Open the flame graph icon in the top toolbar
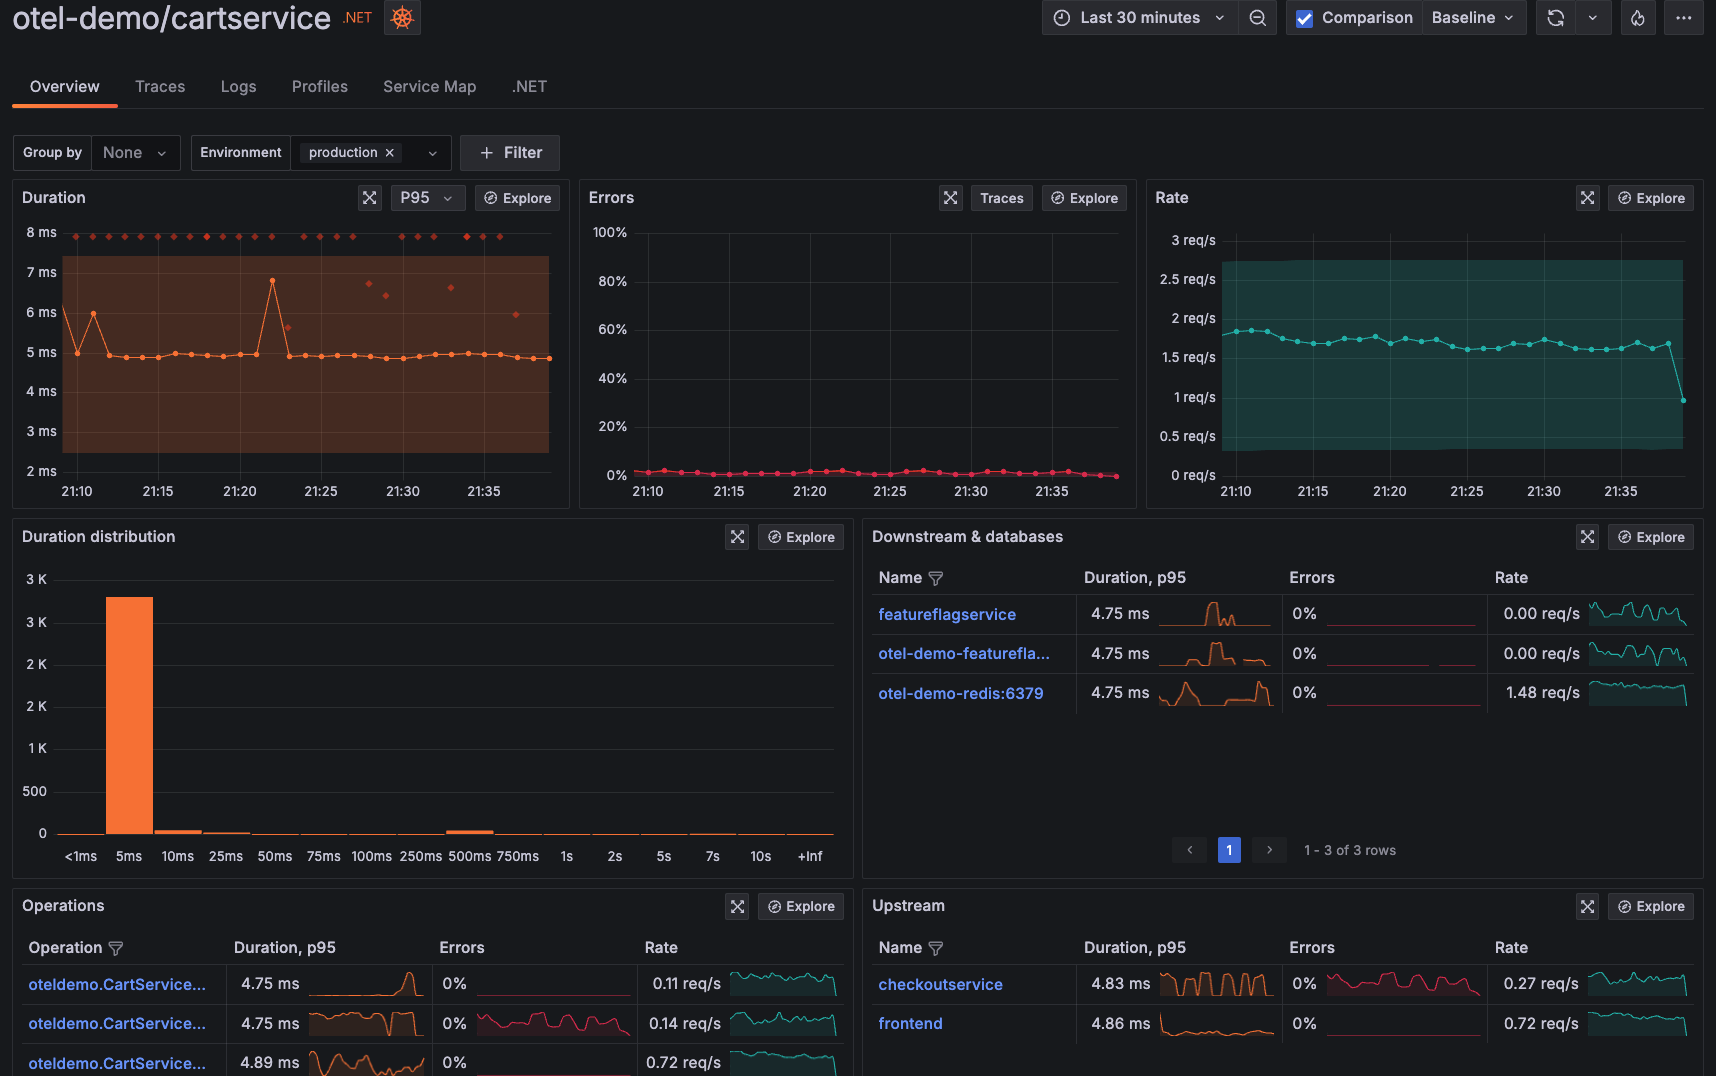Image resolution: width=1716 pixels, height=1076 pixels. pos(1638,17)
